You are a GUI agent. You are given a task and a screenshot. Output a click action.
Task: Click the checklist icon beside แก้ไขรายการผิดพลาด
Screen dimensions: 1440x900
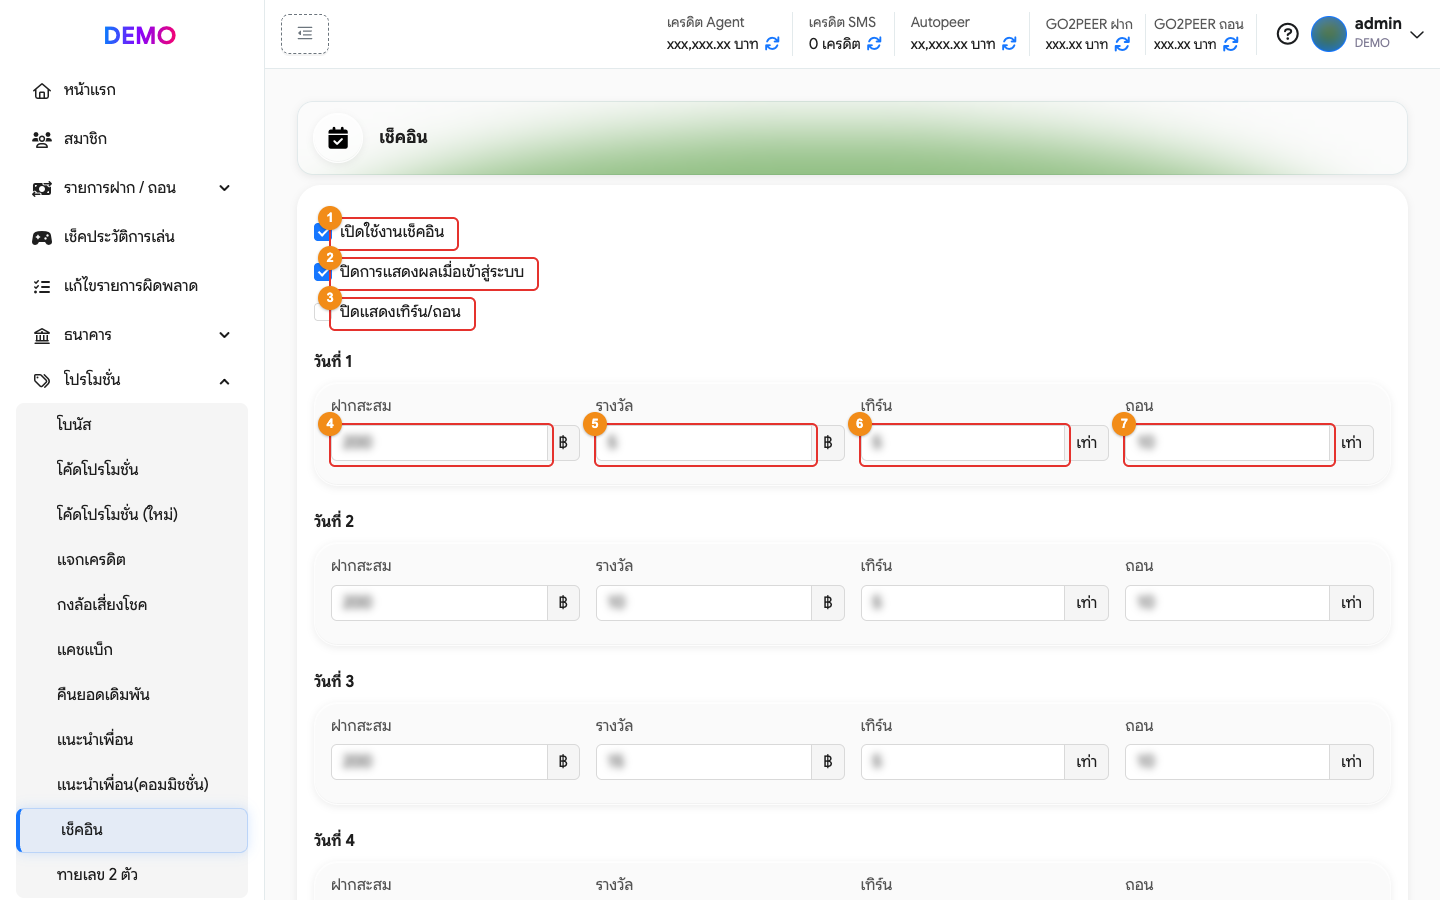(42, 287)
